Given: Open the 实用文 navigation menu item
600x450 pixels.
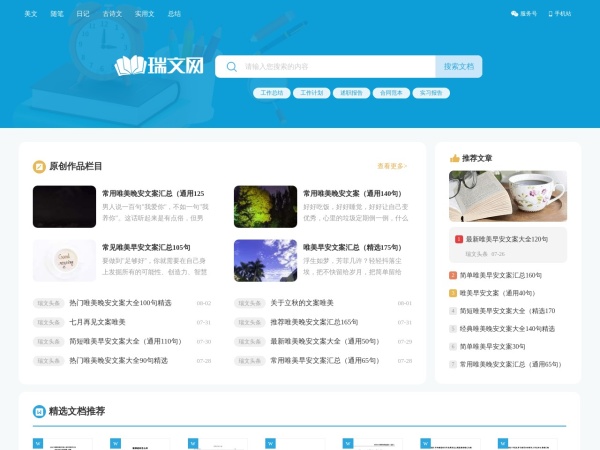Looking at the screenshot, I should 144,14.
